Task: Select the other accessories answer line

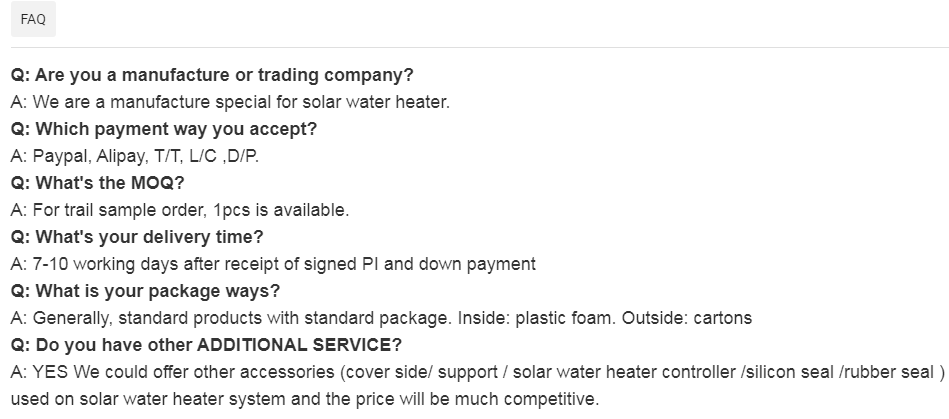Action: [478, 372]
